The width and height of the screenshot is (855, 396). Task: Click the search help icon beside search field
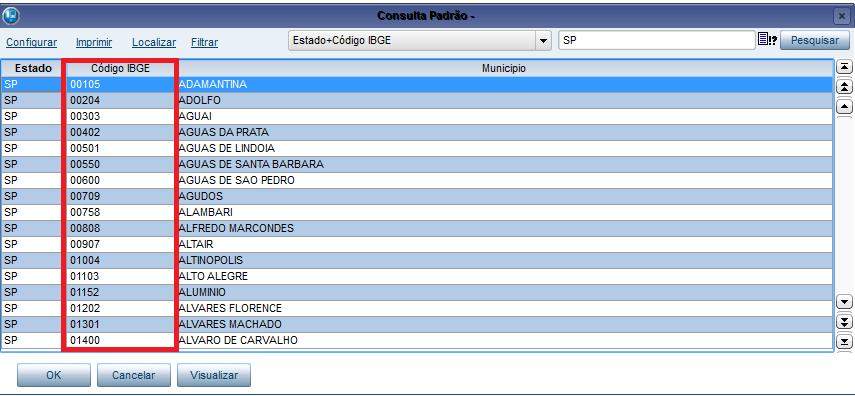tap(767, 40)
